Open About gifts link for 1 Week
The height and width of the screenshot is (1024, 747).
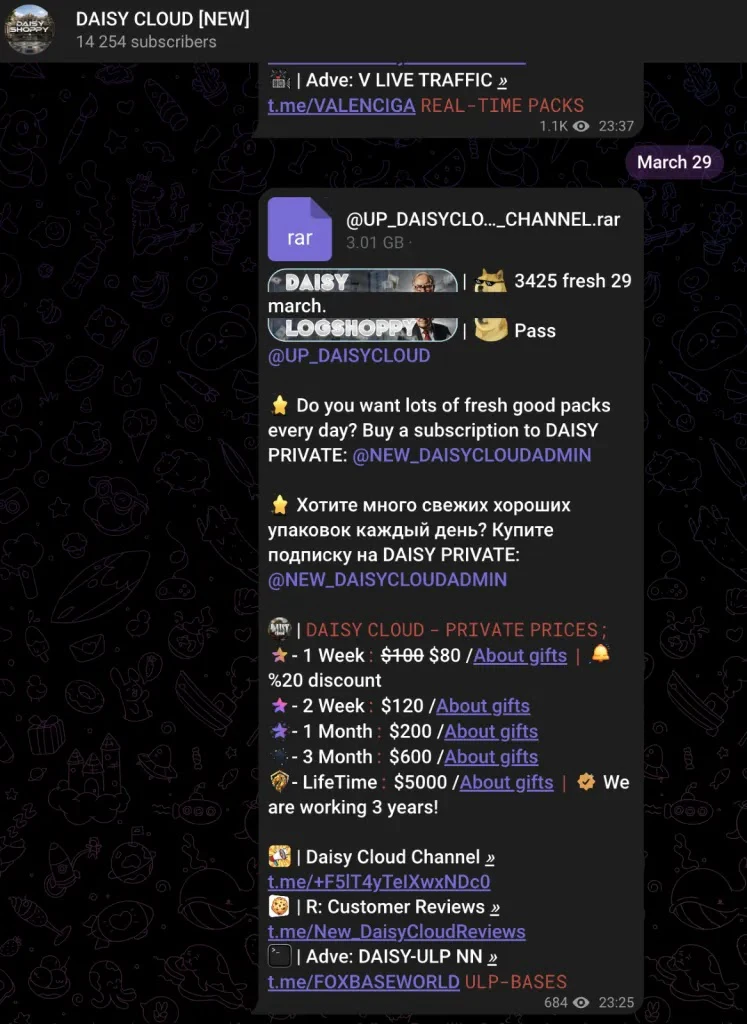[520, 655]
